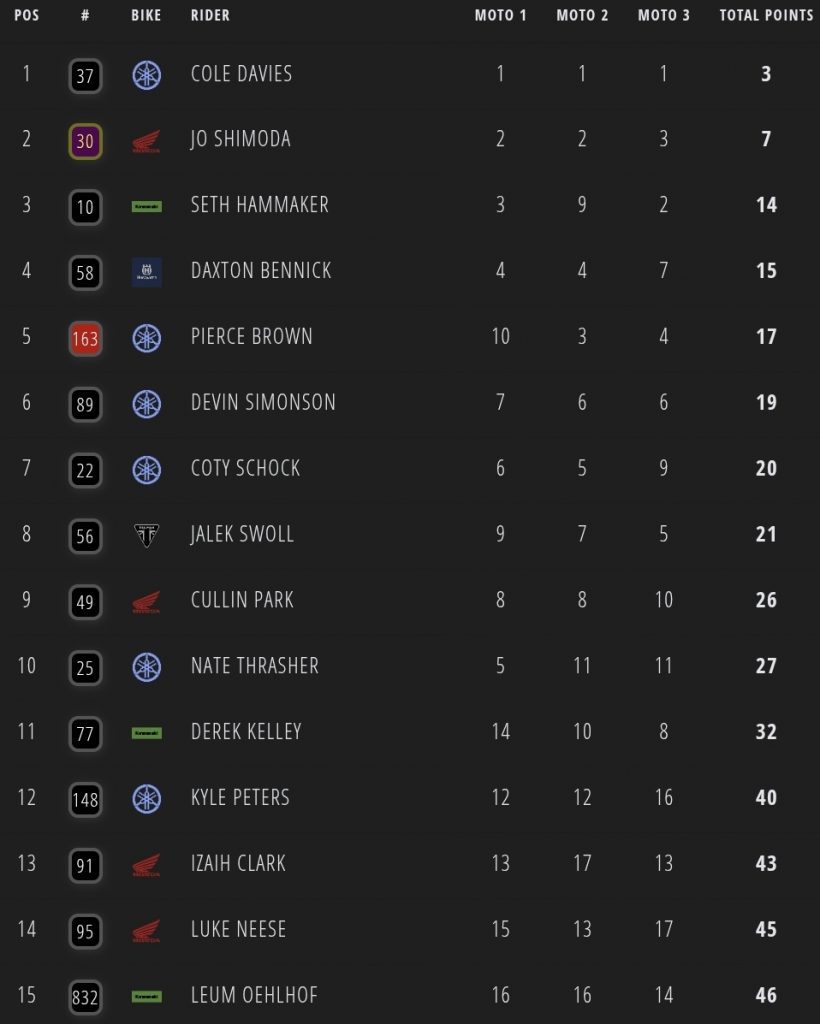This screenshot has width=820, height=1024.
Task: Sort by Moto 1 column header
Action: click(500, 15)
